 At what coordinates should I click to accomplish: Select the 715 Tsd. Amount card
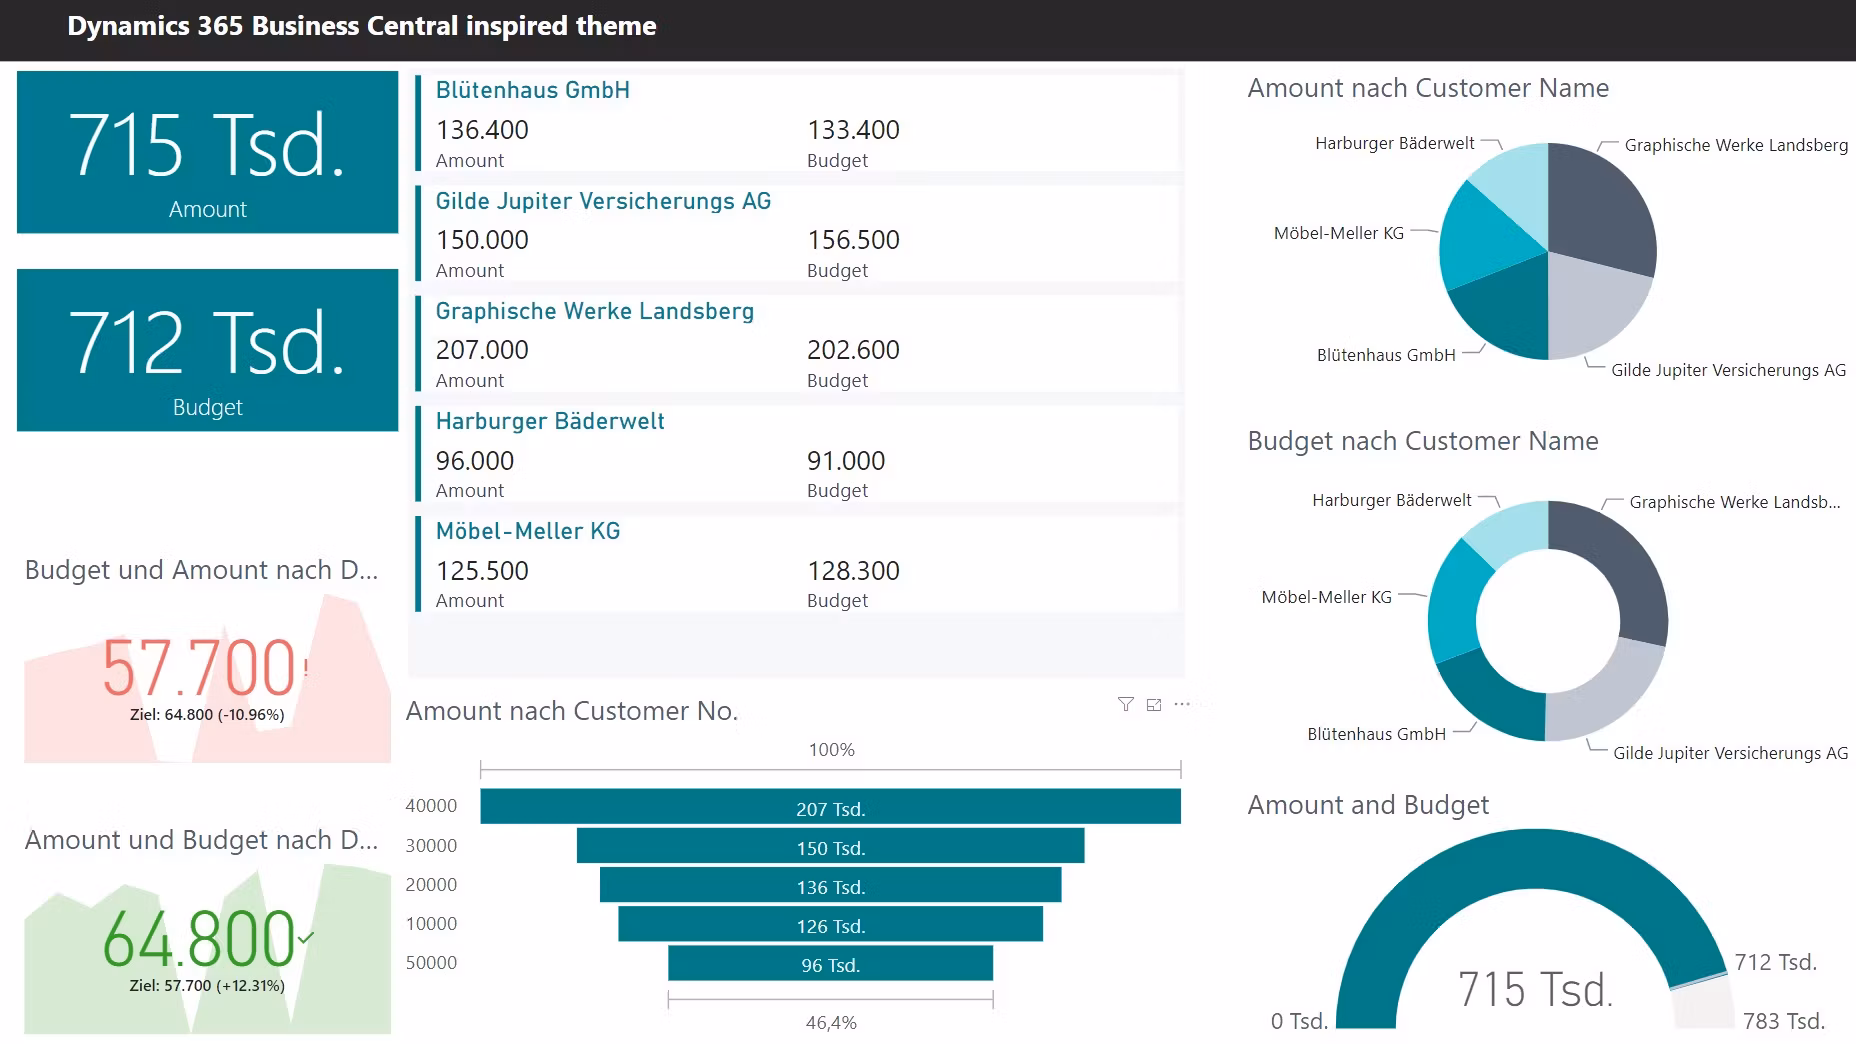point(207,152)
